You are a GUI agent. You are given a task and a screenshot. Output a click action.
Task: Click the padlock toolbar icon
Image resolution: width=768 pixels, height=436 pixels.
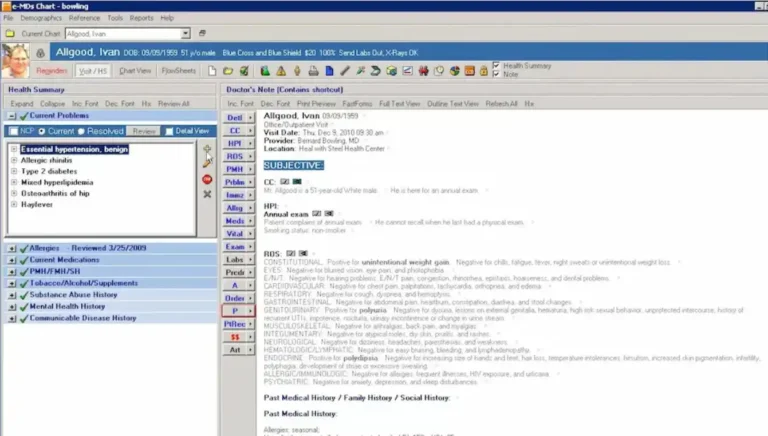tap(483, 71)
